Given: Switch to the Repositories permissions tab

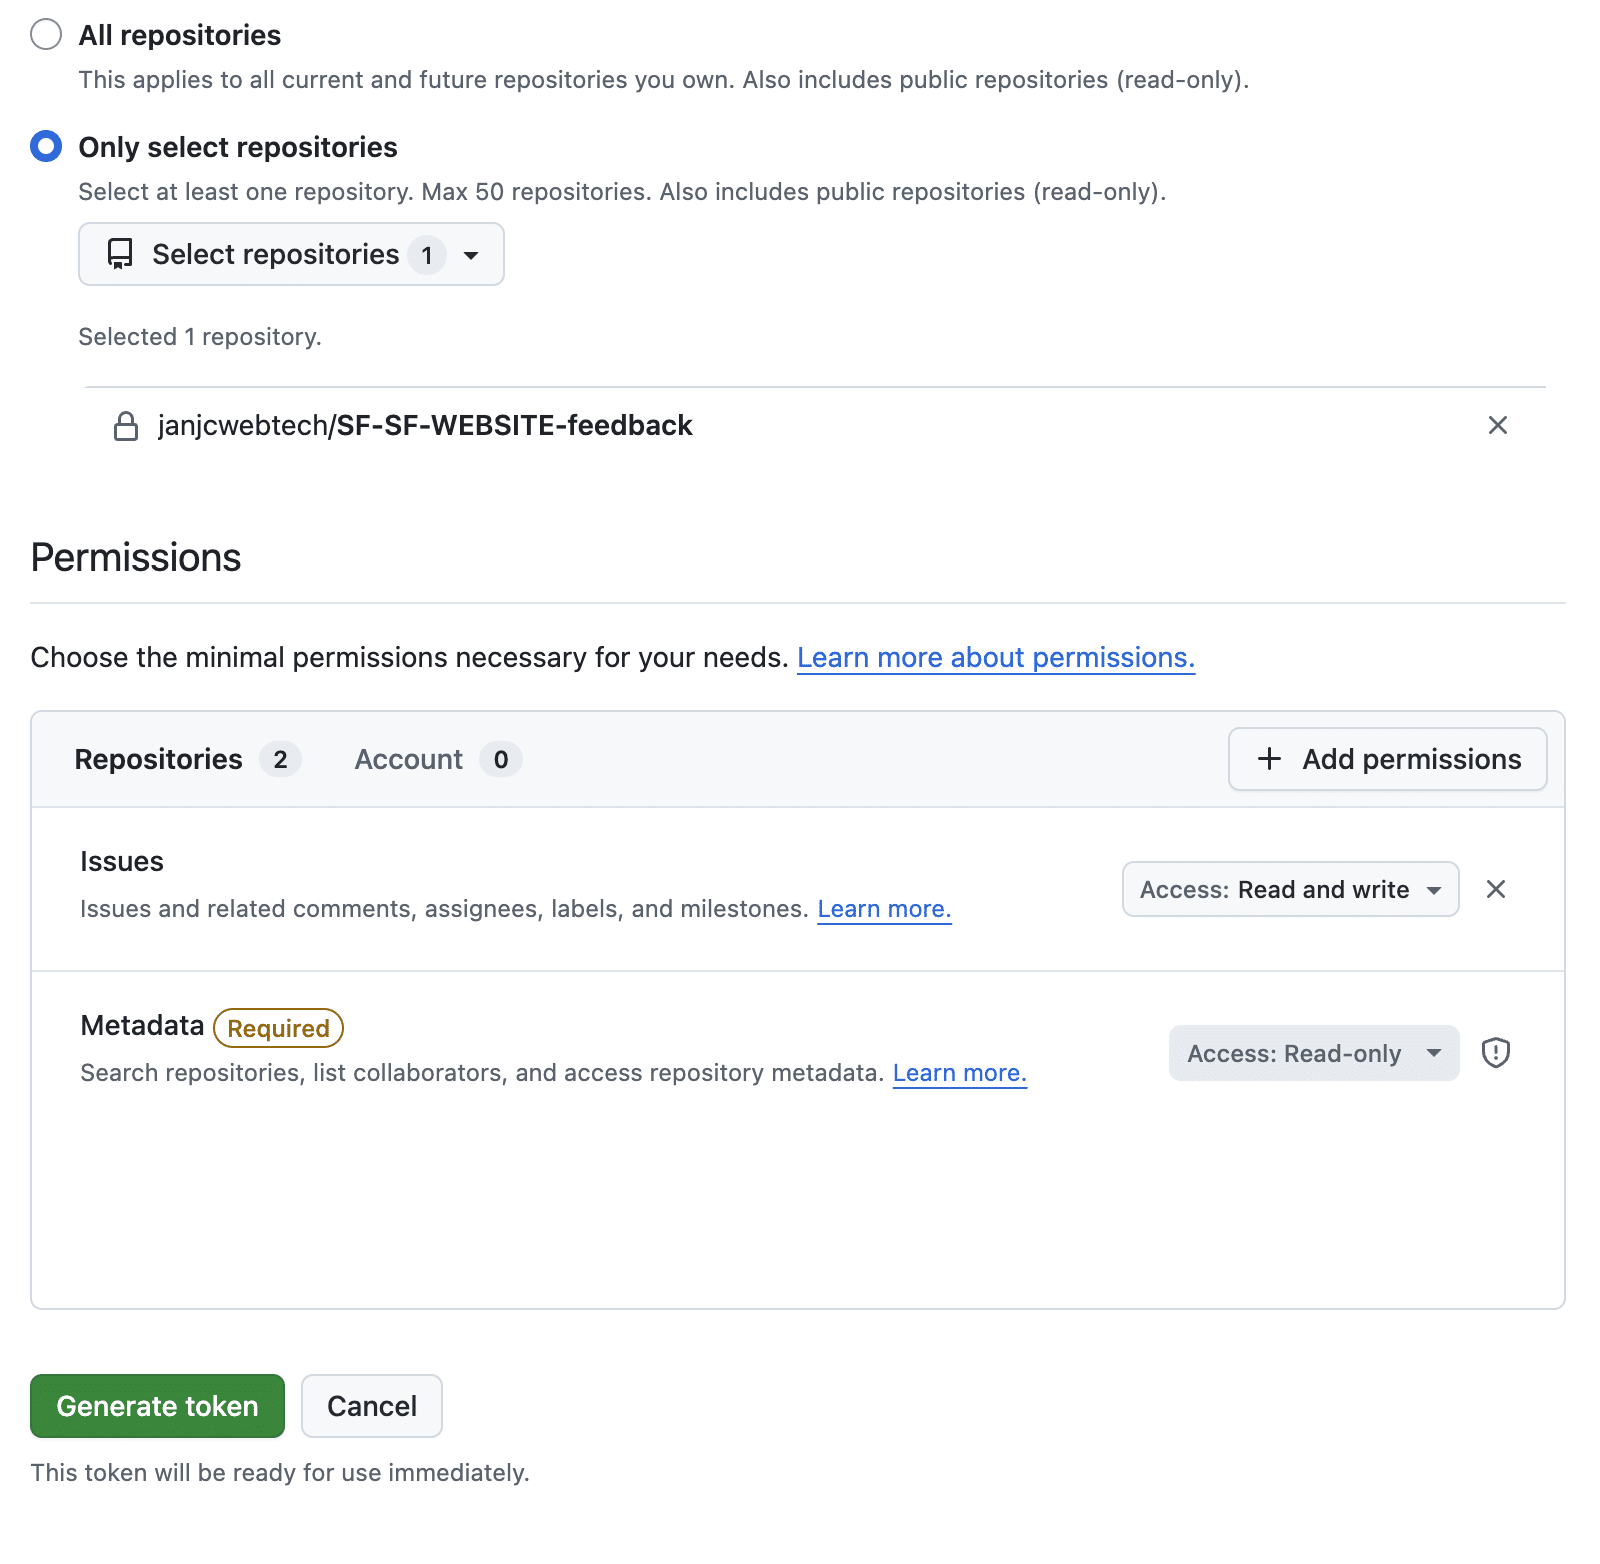Looking at the screenshot, I should pos(187,759).
